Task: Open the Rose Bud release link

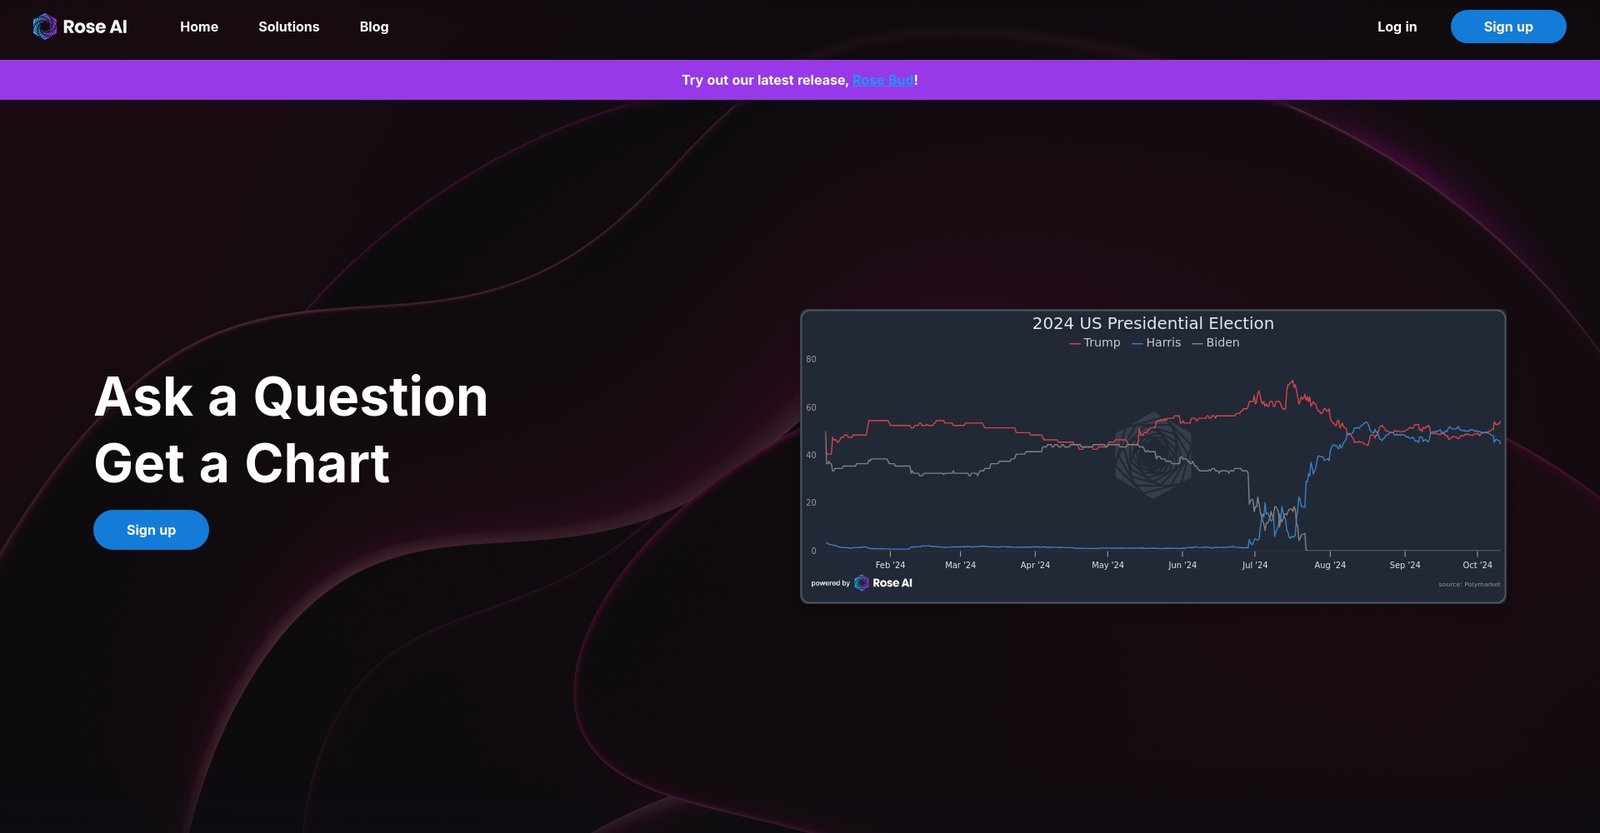Action: [882, 80]
